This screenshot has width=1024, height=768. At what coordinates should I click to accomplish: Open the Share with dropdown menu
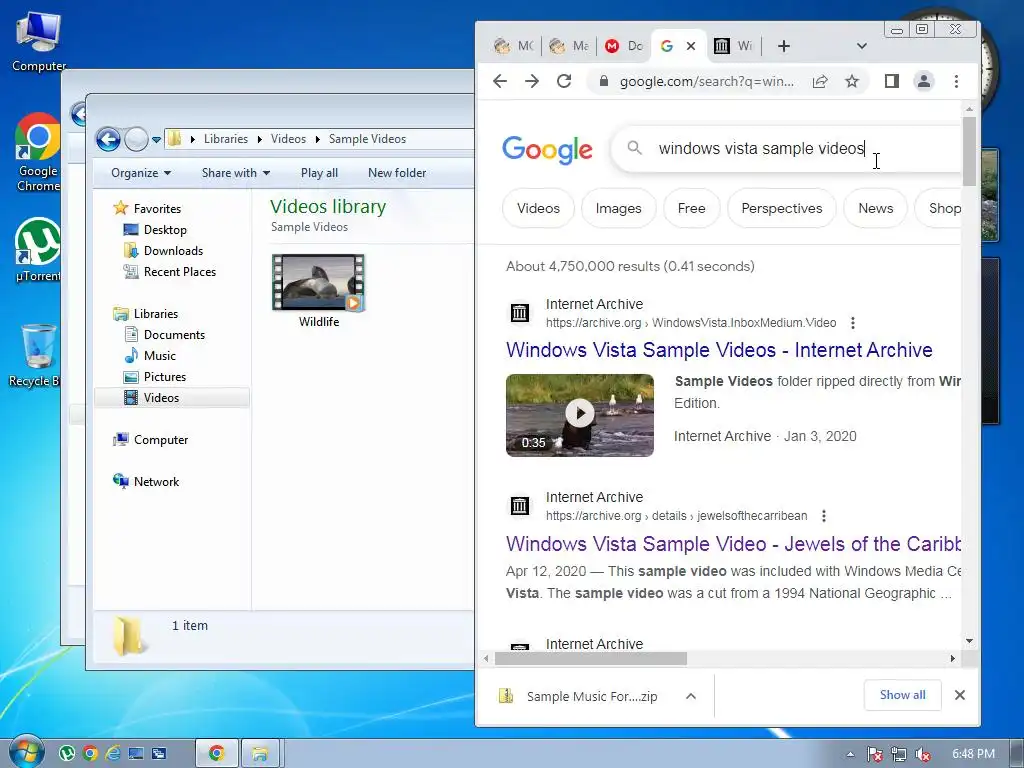coord(236,173)
